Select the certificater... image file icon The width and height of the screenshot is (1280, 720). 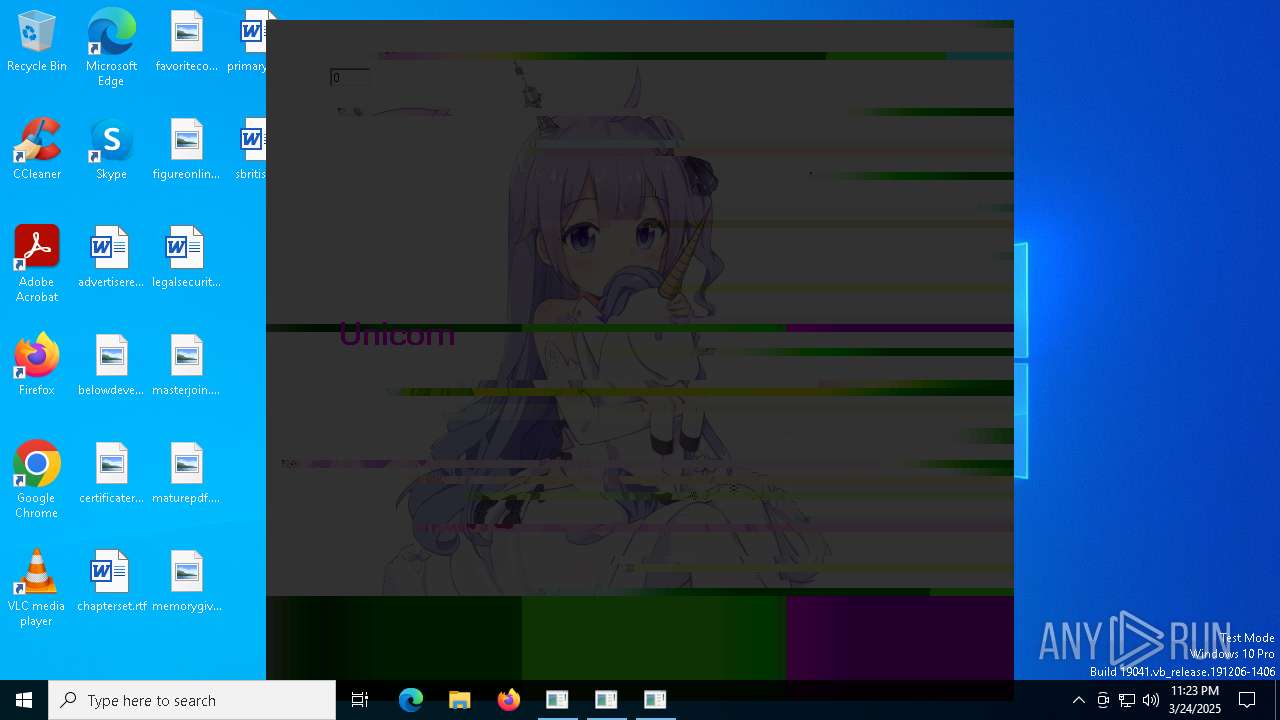coord(111,474)
